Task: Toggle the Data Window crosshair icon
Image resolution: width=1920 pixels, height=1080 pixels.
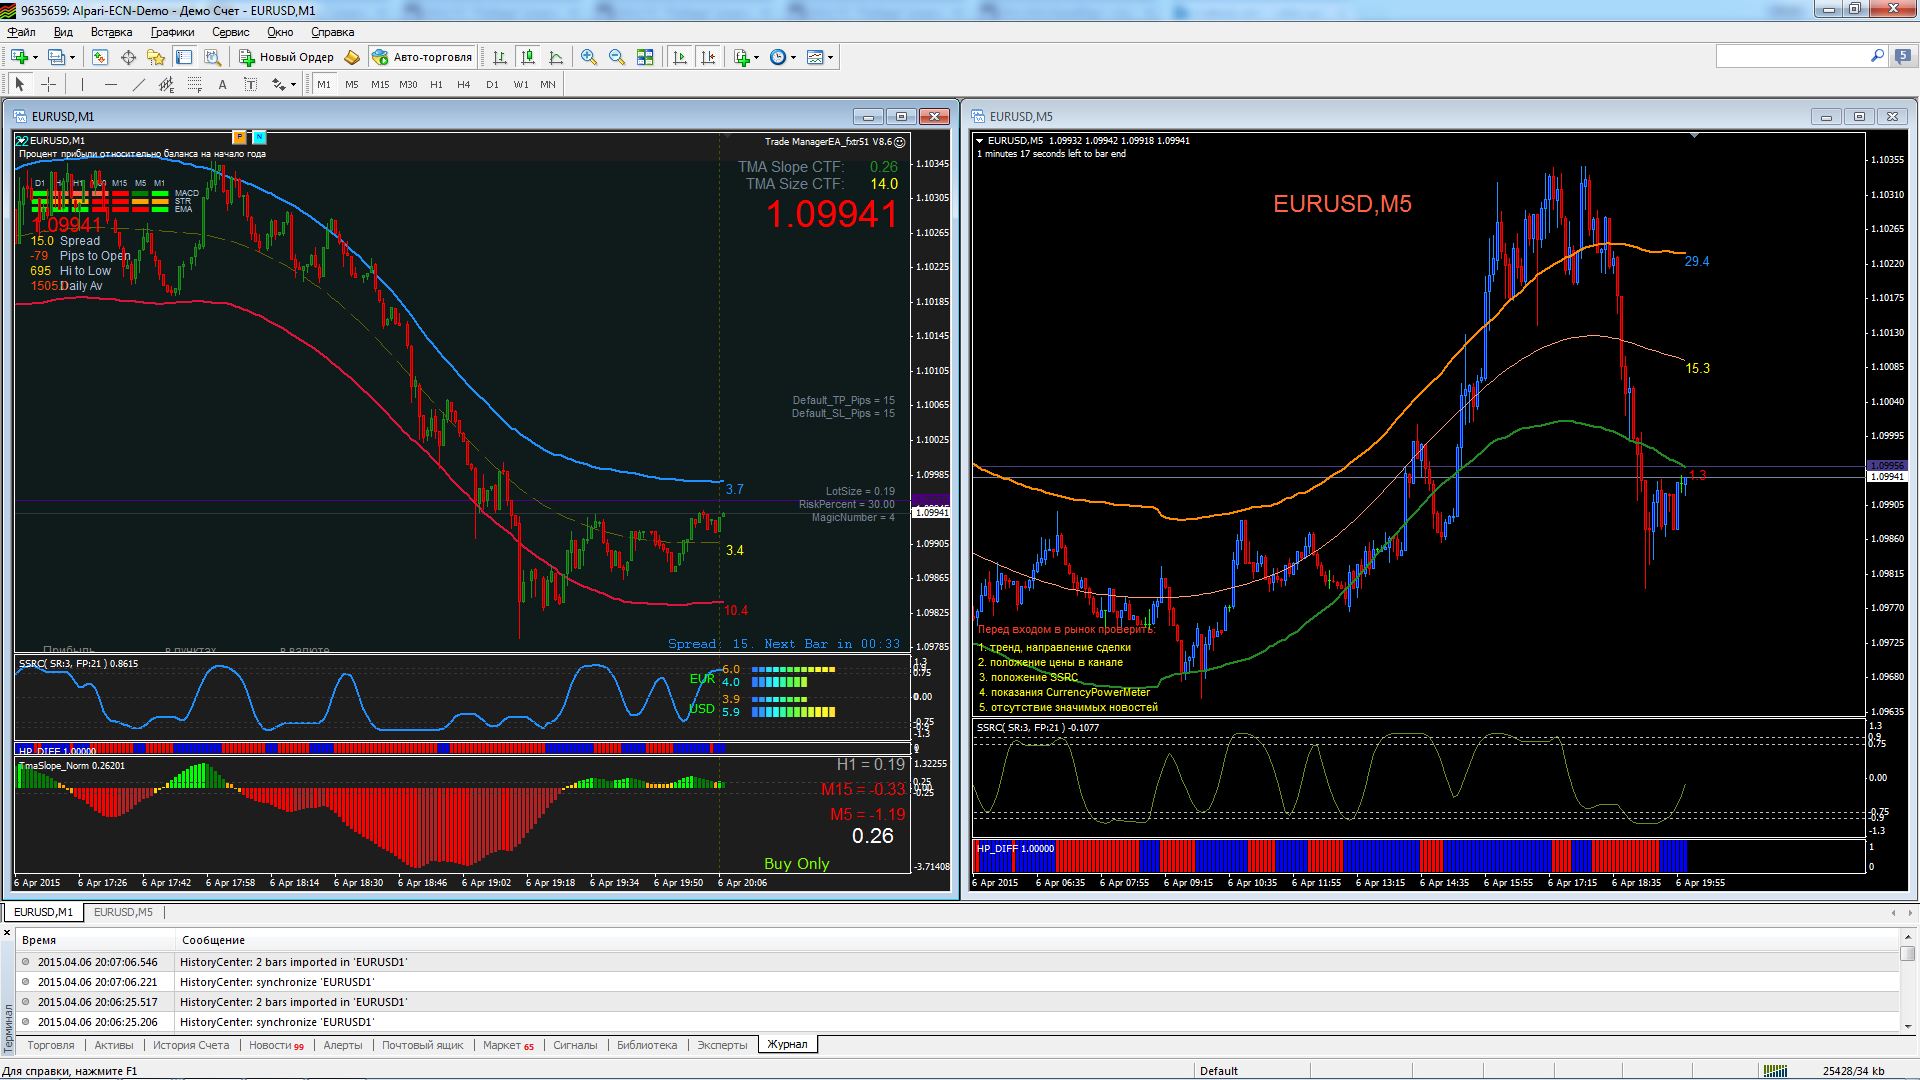Action: tap(128, 57)
